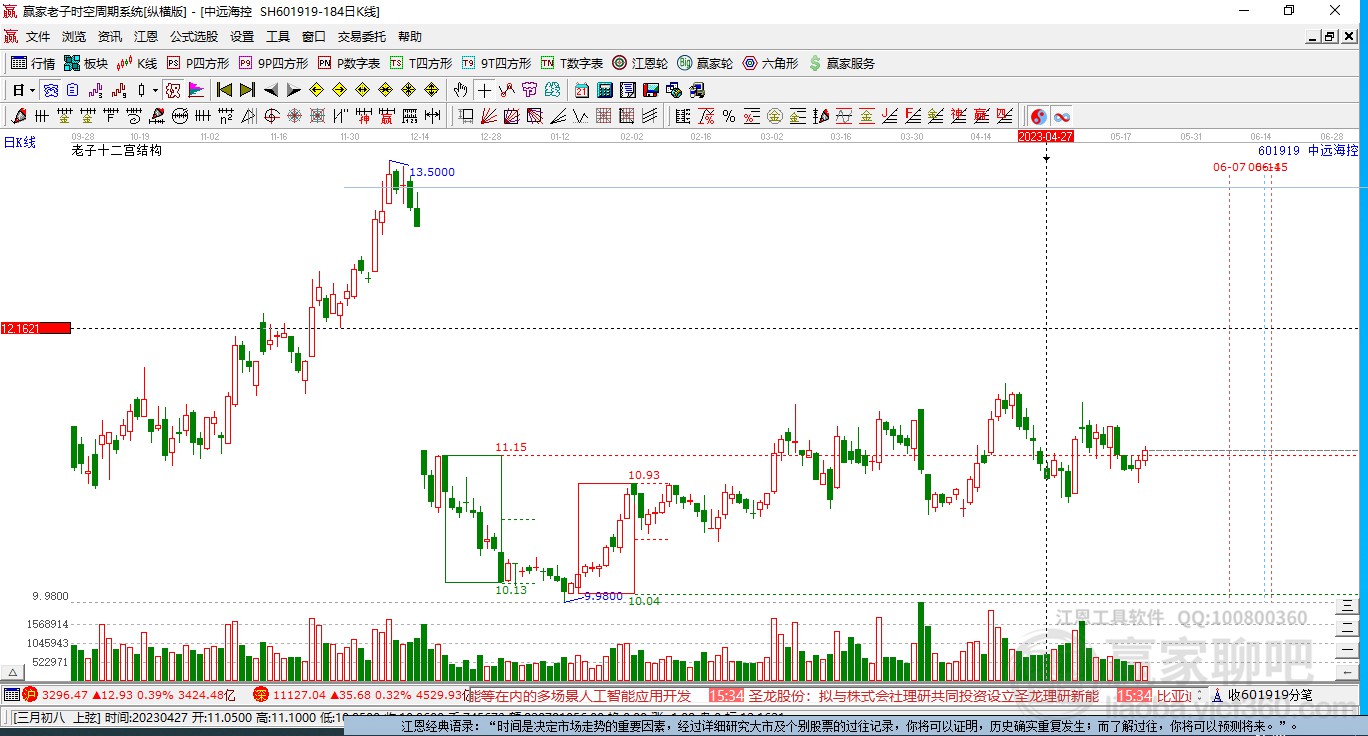
Task: Click the black left arrow icon
Action: click(271, 90)
